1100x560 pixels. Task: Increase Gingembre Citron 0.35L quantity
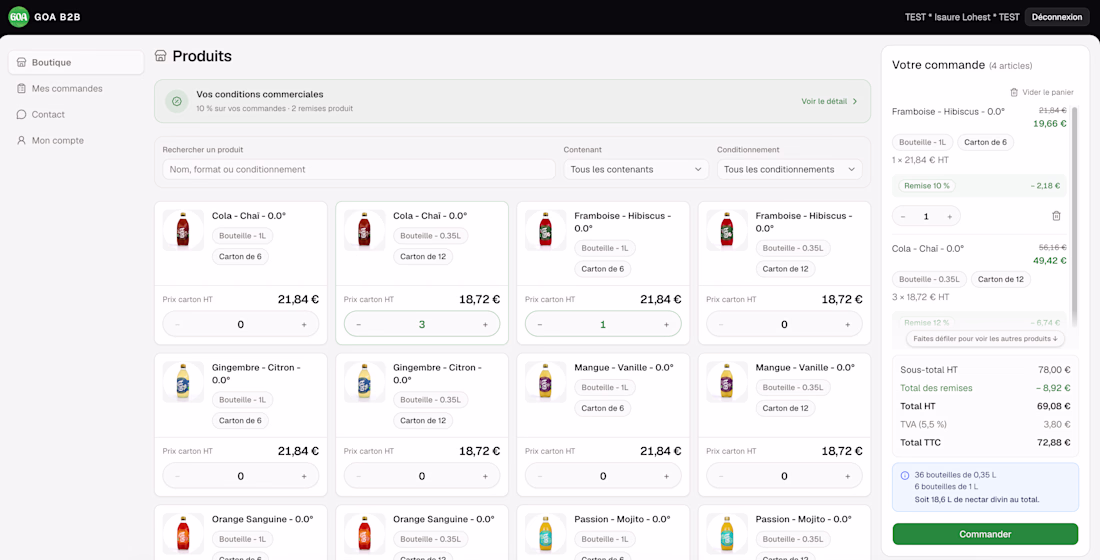tap(485, 476)
